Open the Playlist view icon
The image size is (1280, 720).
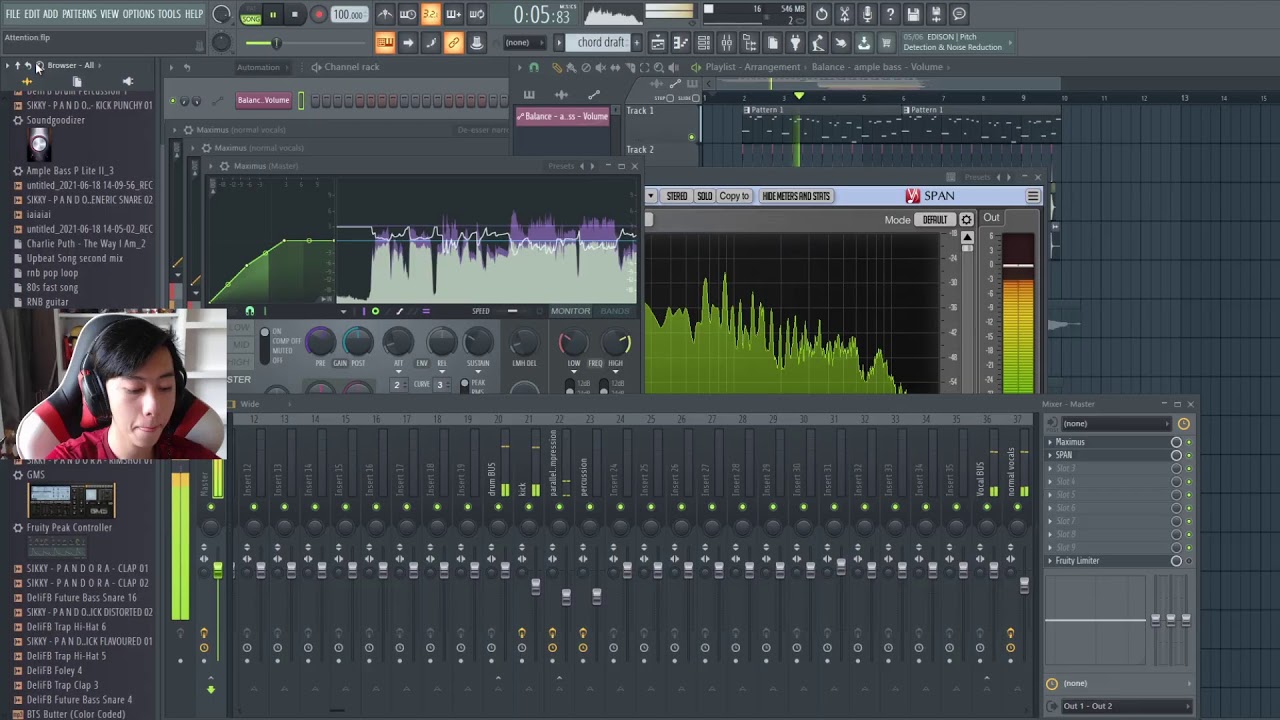coord(658,43)
